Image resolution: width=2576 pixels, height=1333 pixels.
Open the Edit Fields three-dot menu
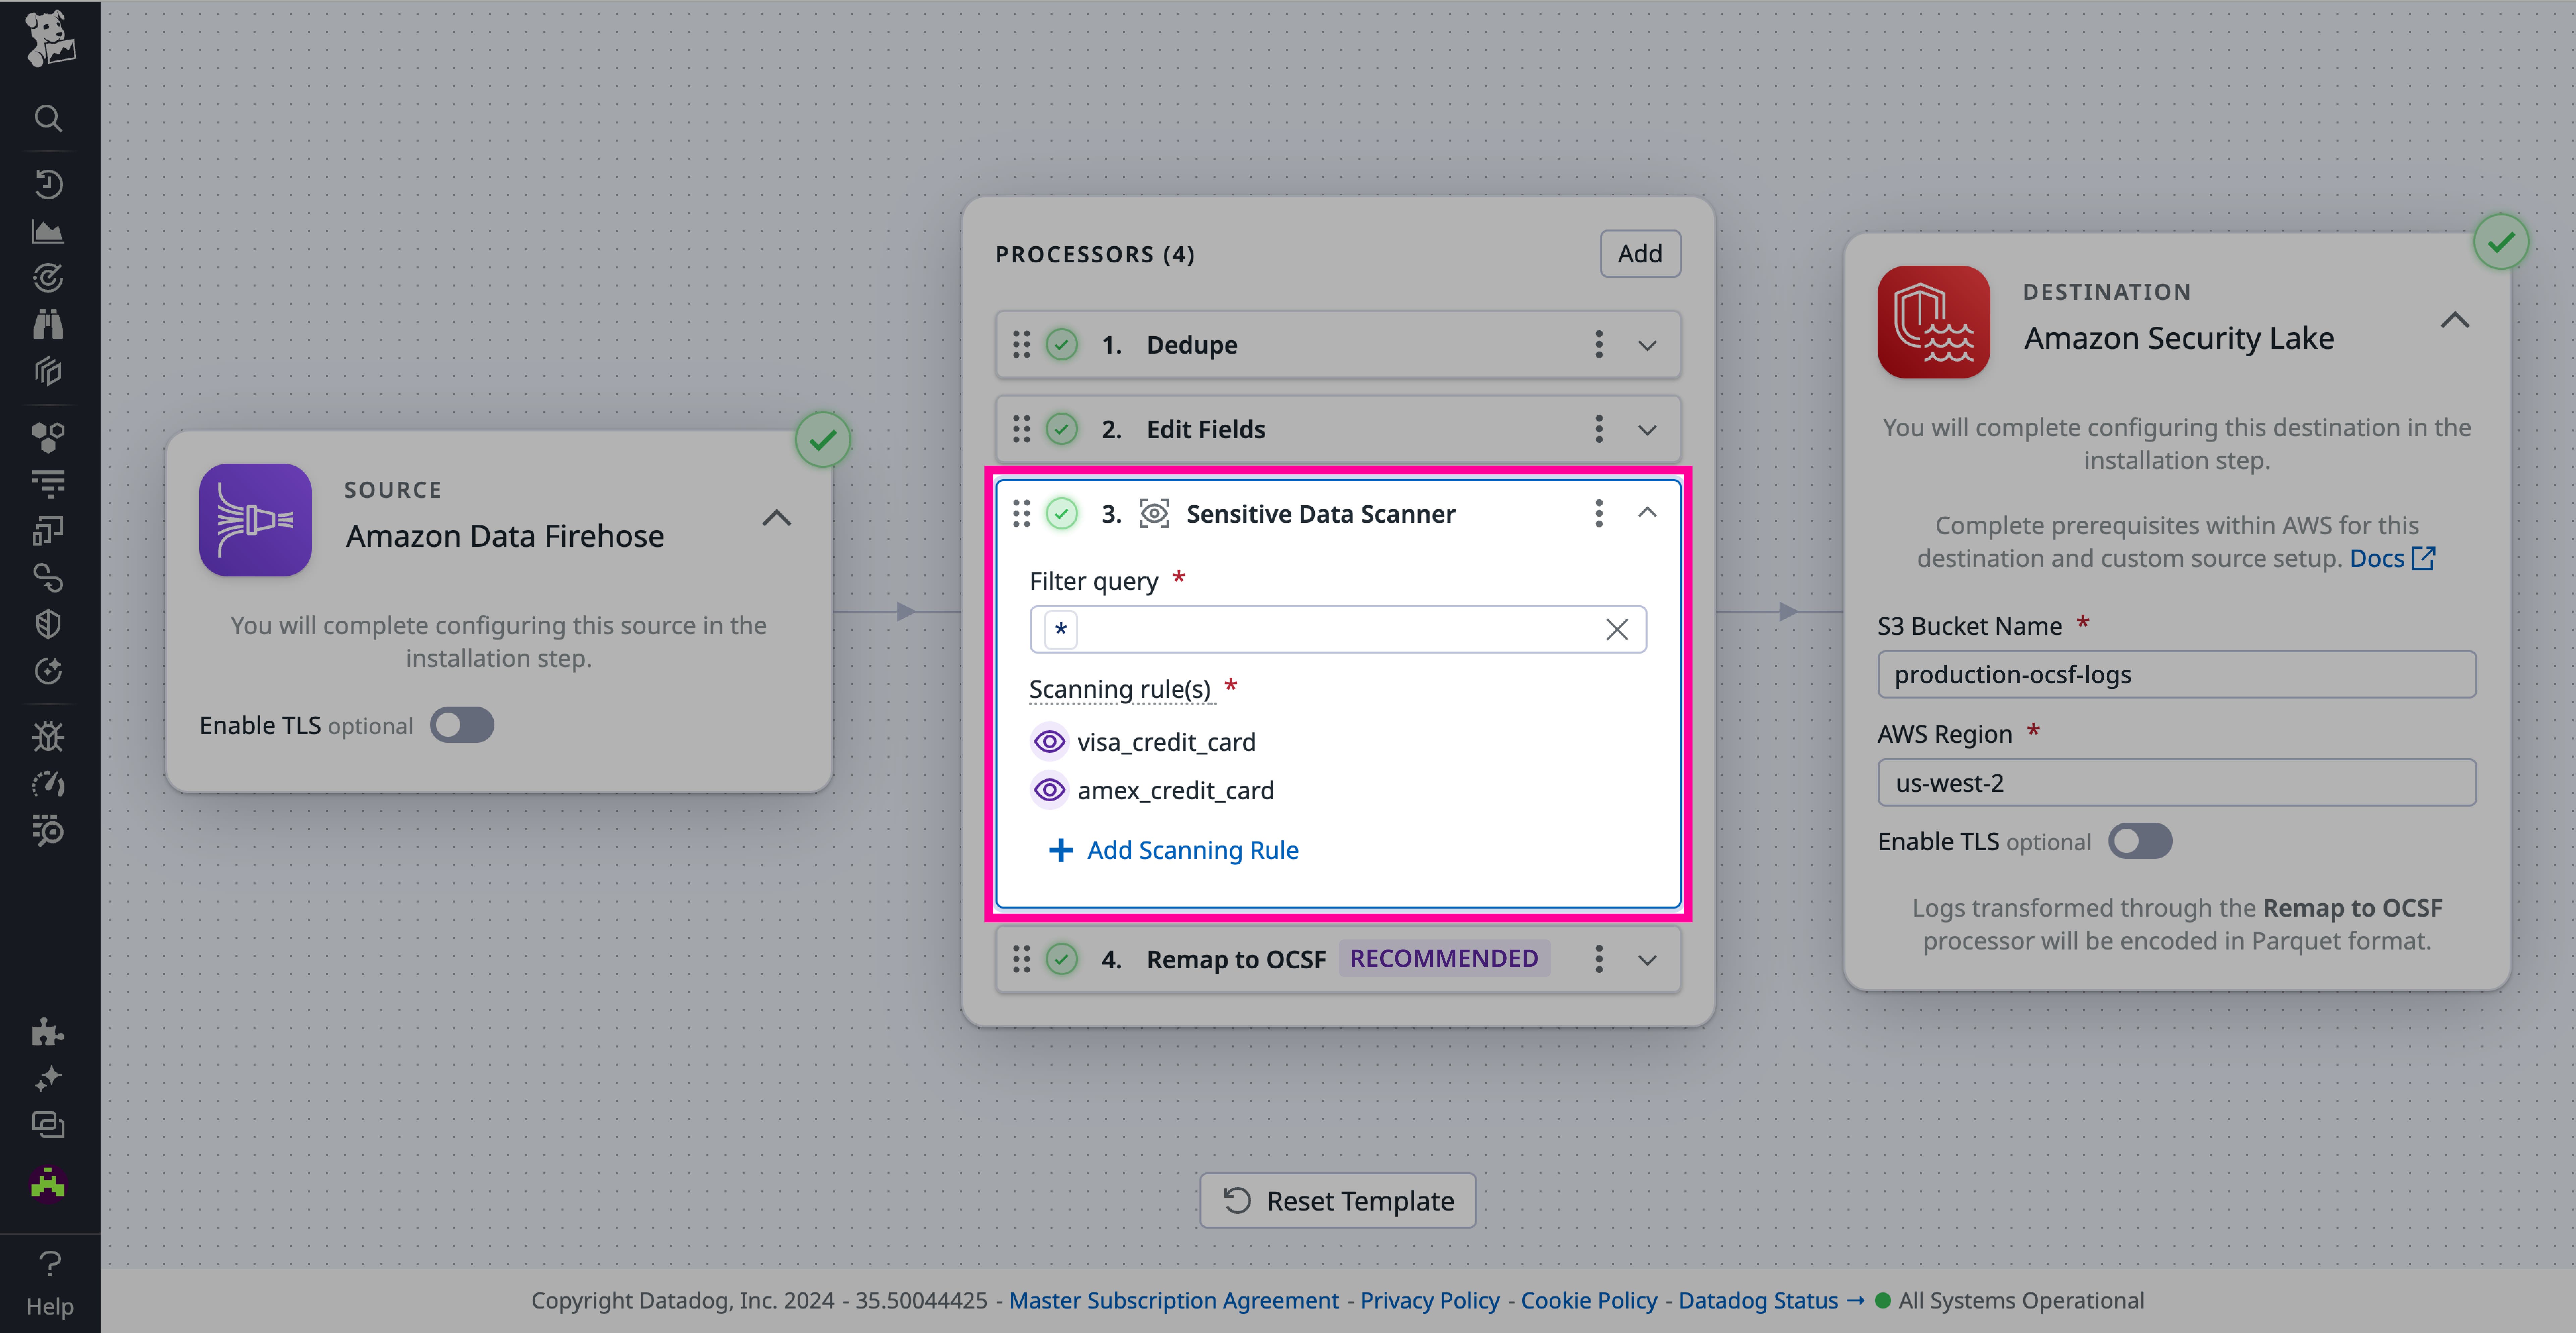(x=1598, y=429)
